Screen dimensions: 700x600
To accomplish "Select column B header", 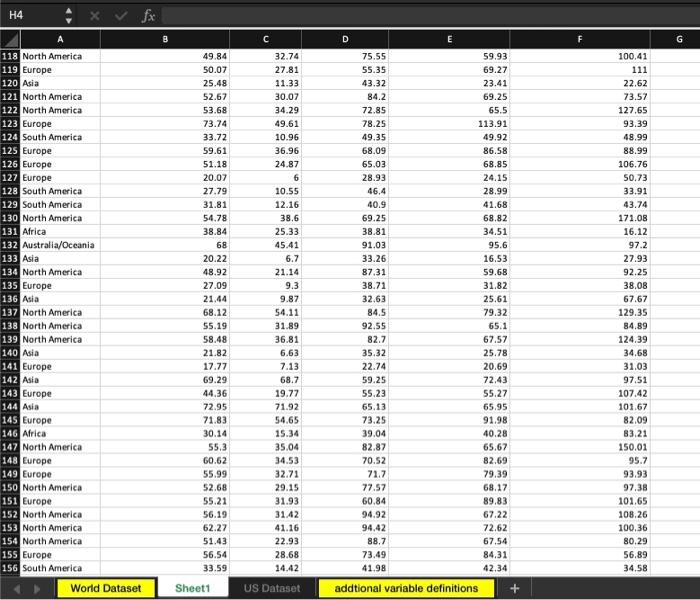I will pyautogui.click(x=165, y=39).
